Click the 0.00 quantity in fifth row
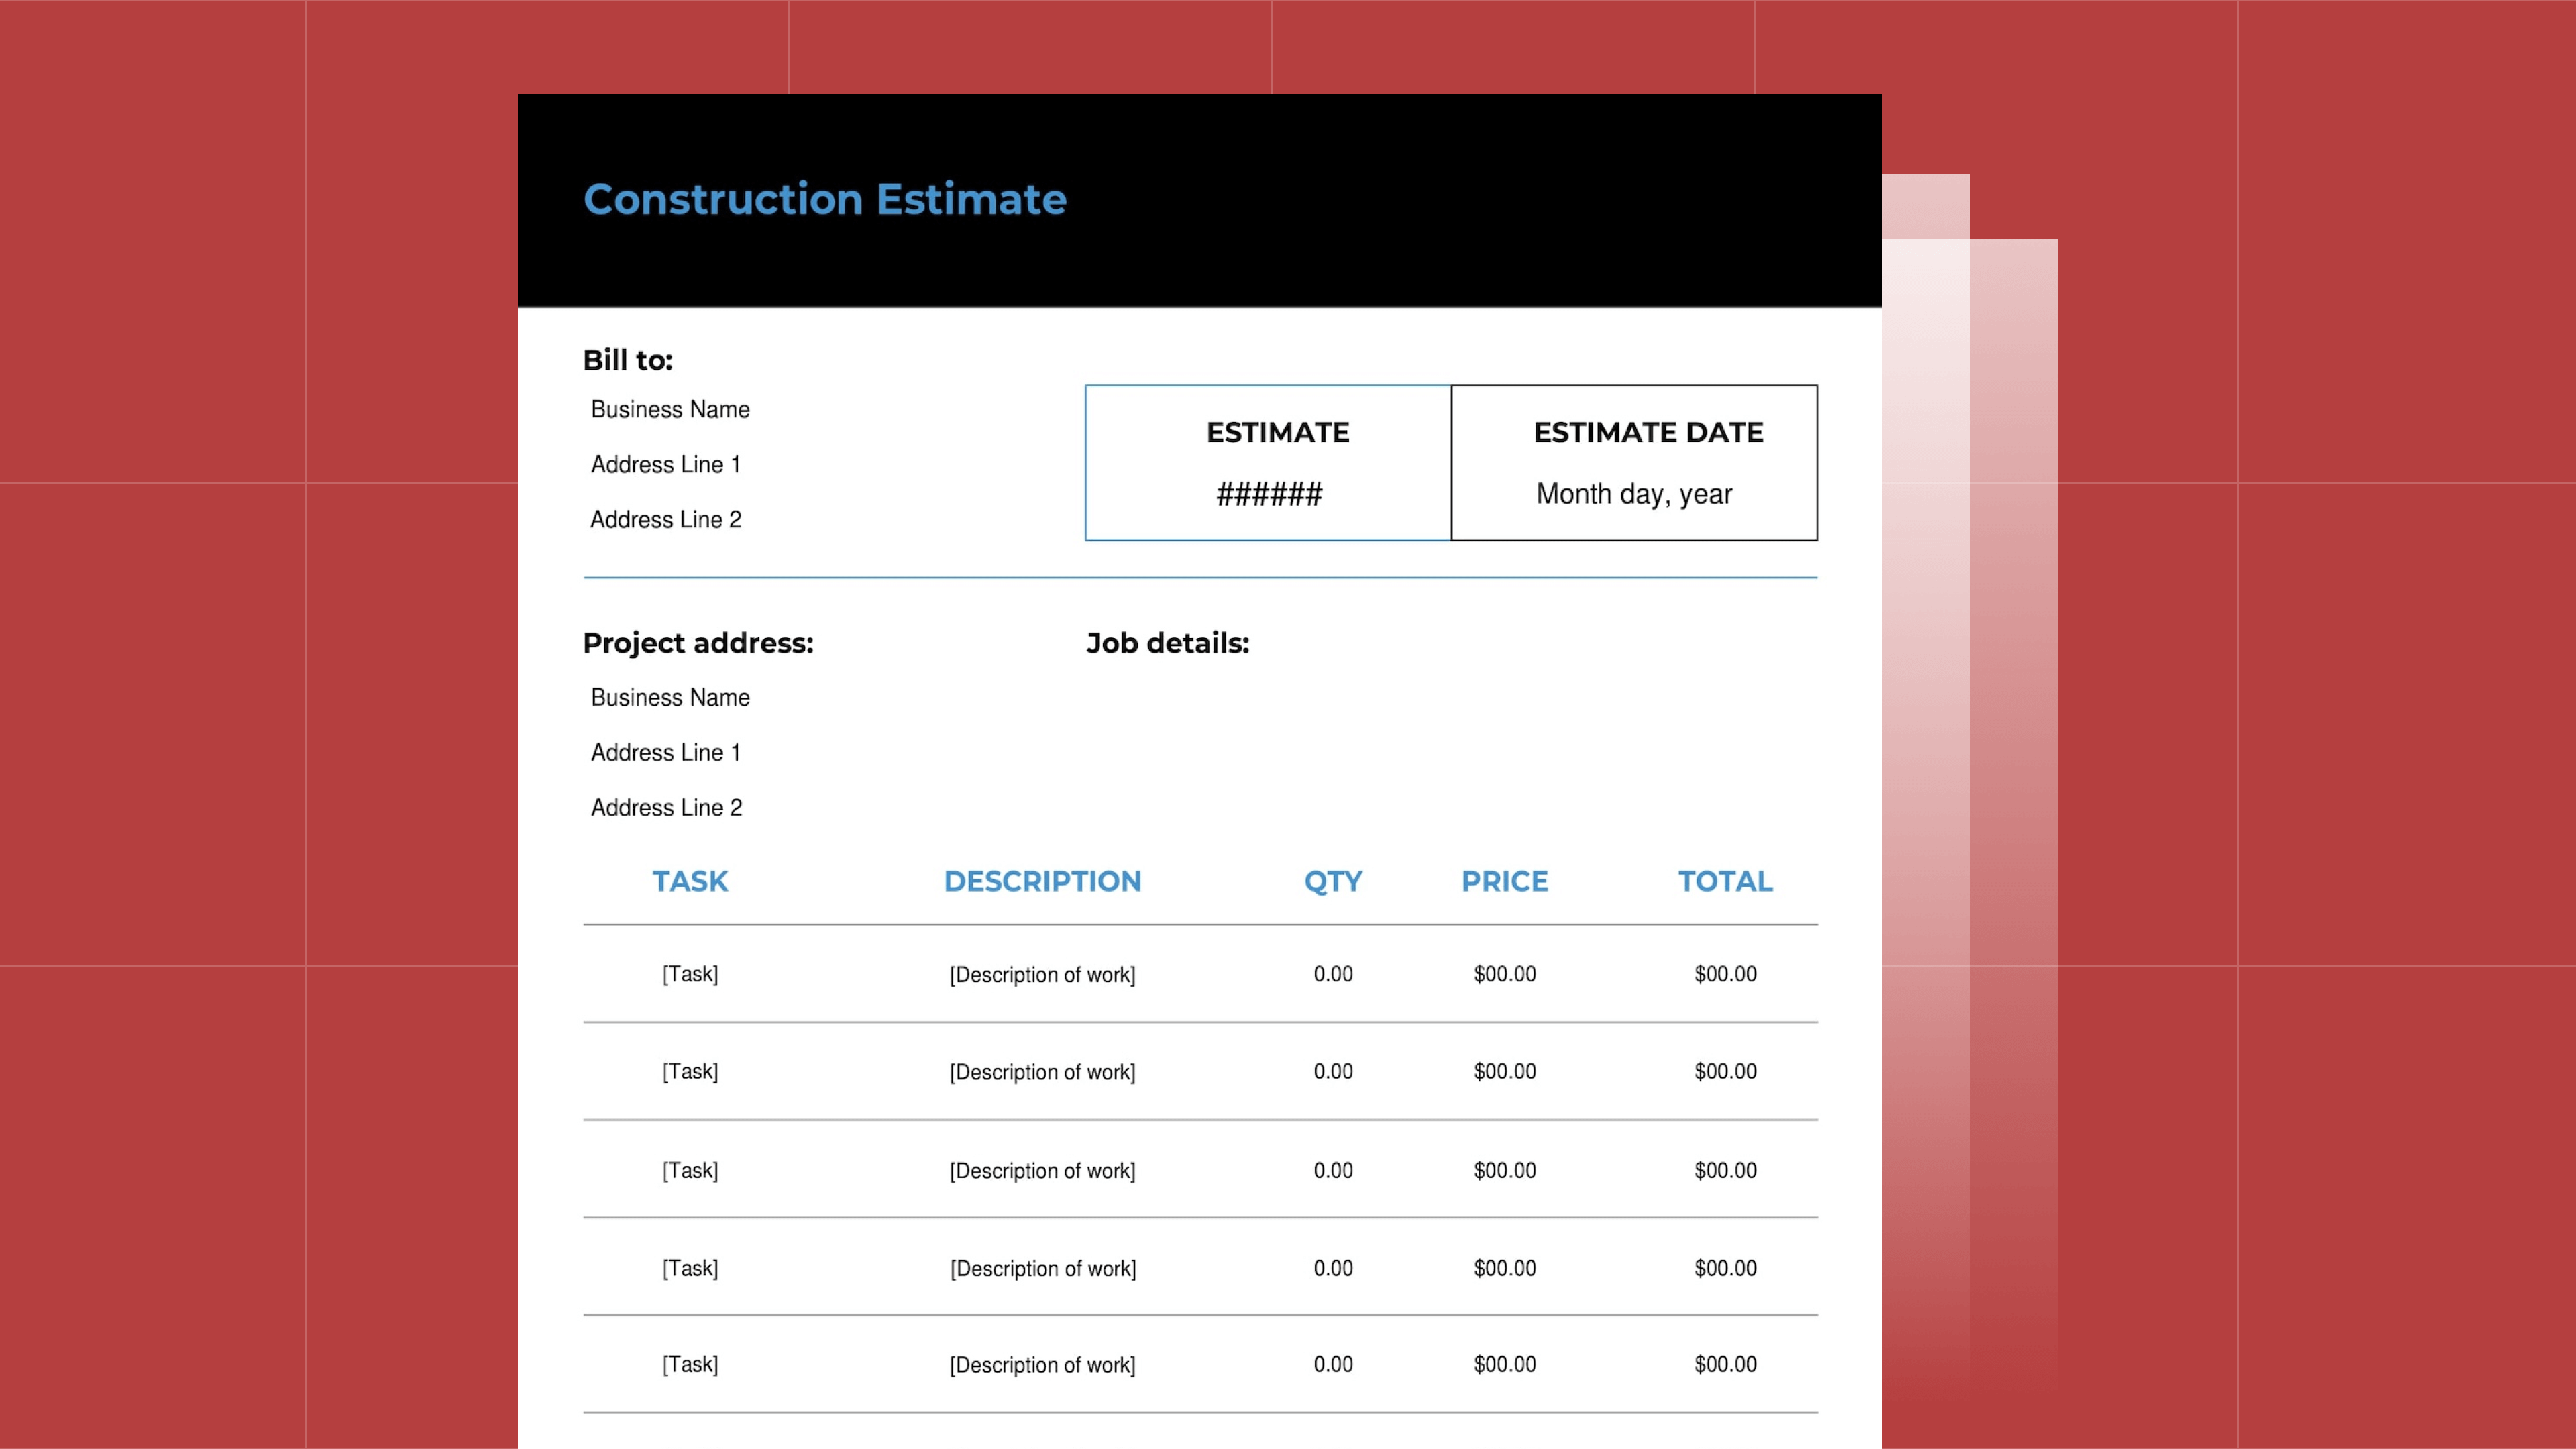 pyautogui.click(x=1333, y=1364)
